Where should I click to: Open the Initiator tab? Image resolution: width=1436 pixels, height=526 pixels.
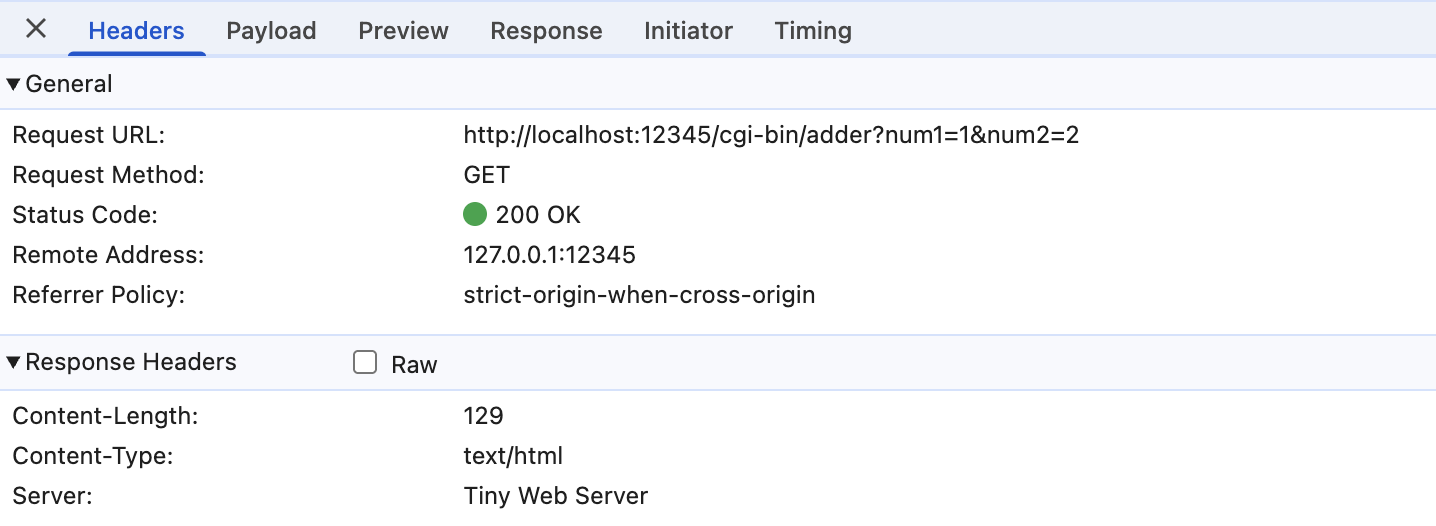coord(688,31)
